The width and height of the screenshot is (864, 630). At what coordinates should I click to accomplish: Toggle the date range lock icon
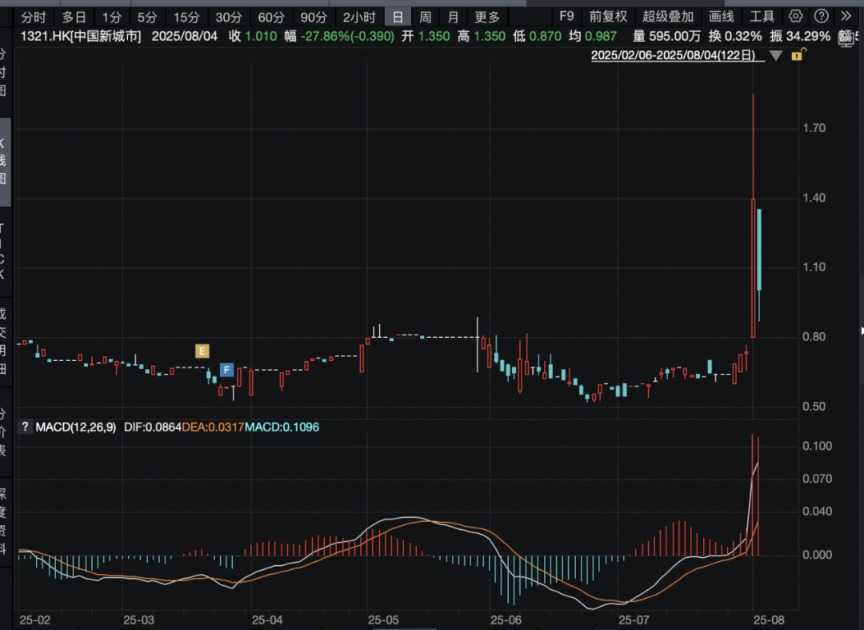click(x=797, y=56)
